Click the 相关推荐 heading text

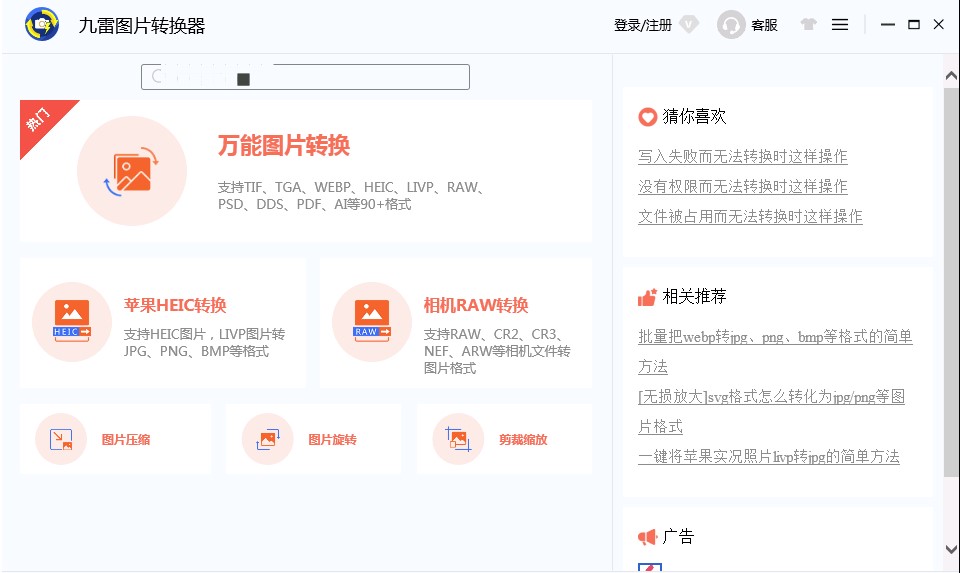694,297
